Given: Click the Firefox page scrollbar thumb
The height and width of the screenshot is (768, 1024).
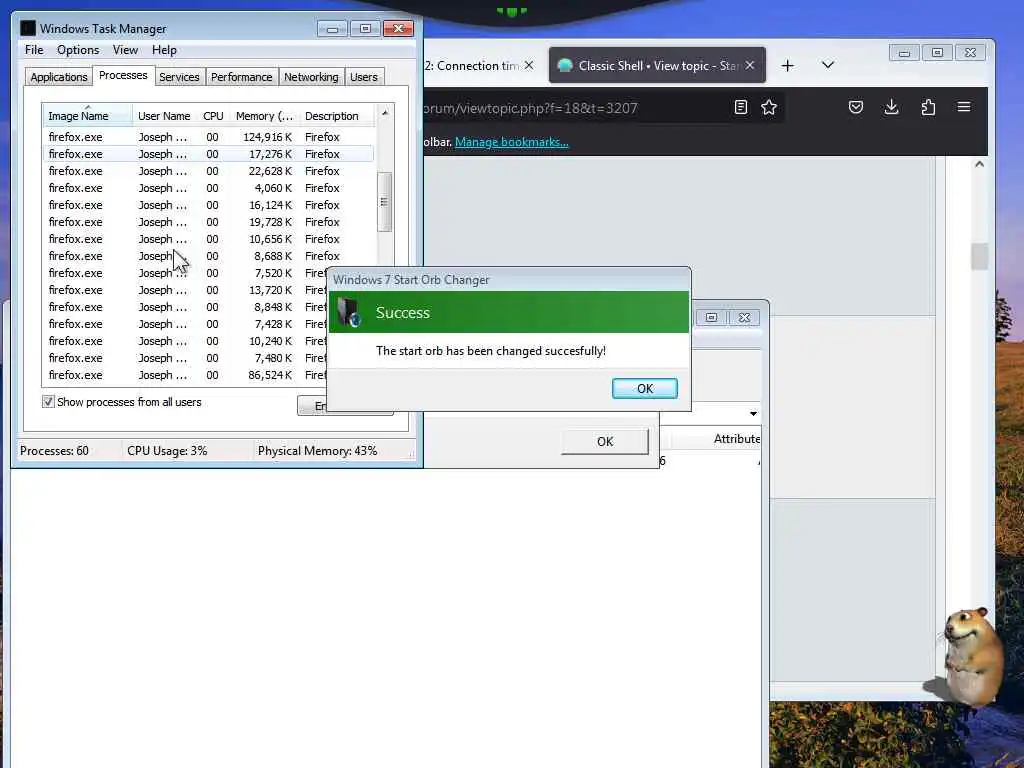Looking at the screenshot, I should pos(979,256).
